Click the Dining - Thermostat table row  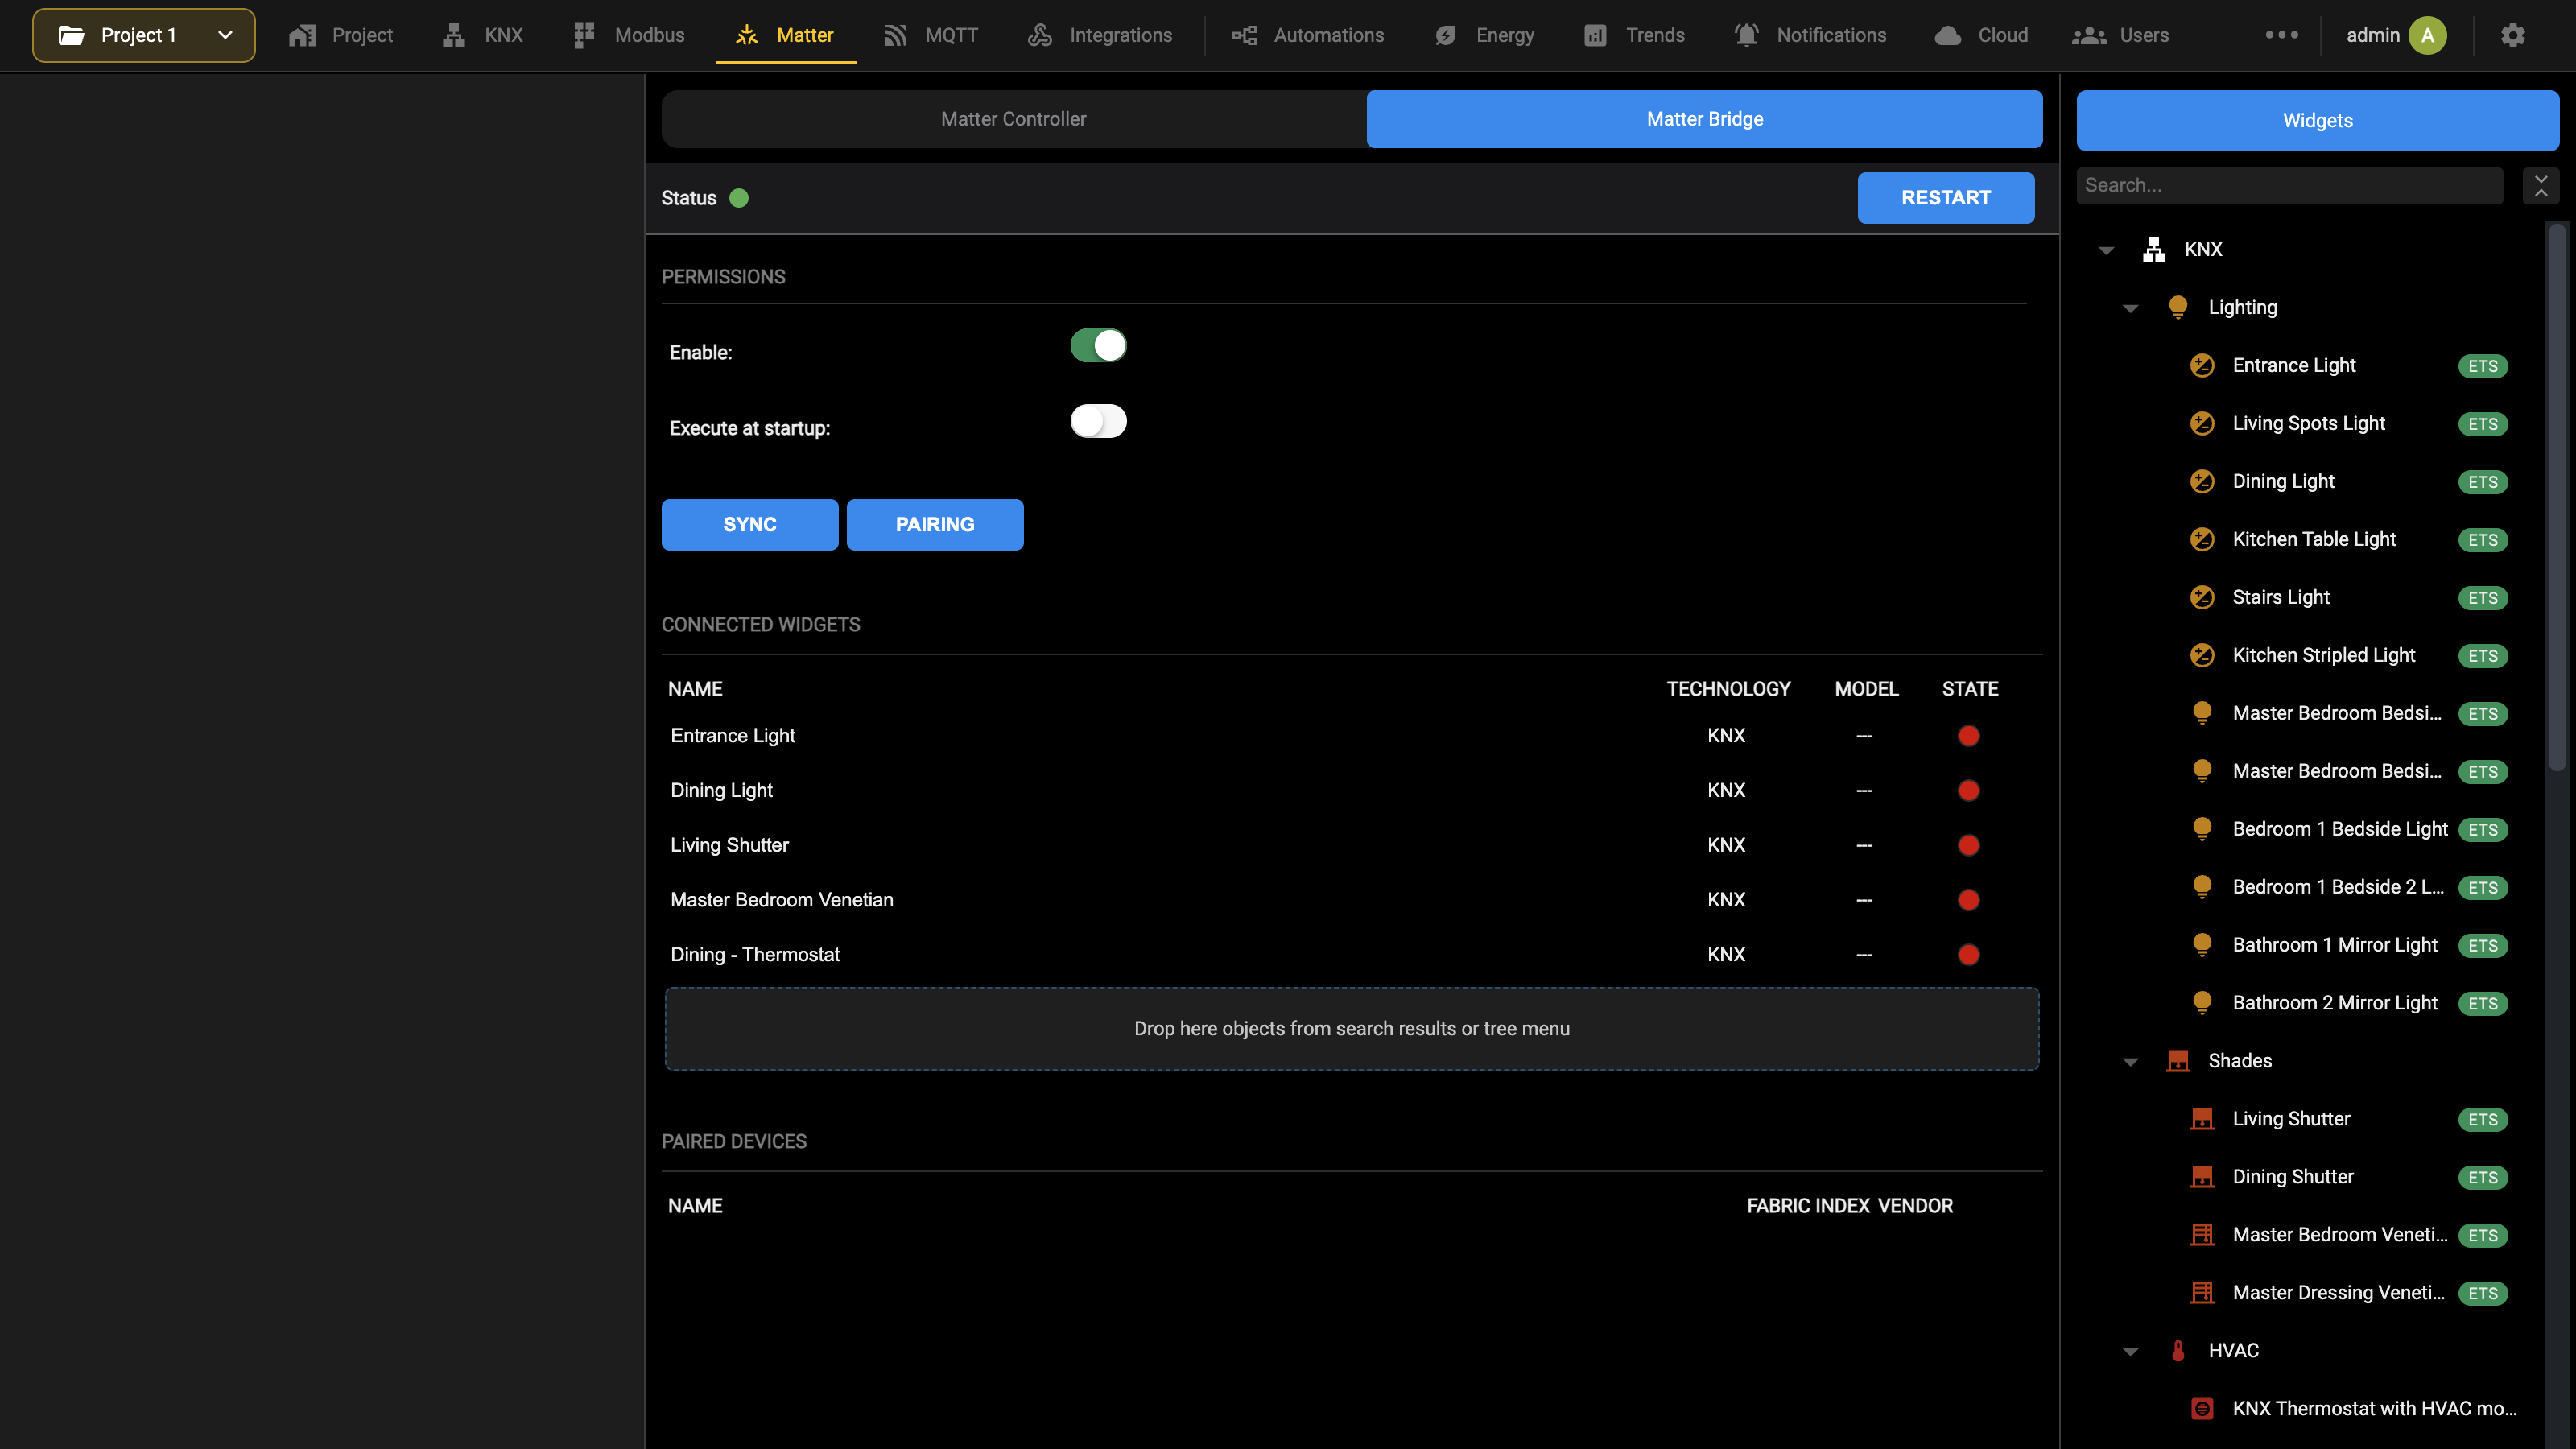click(1351, 955)
